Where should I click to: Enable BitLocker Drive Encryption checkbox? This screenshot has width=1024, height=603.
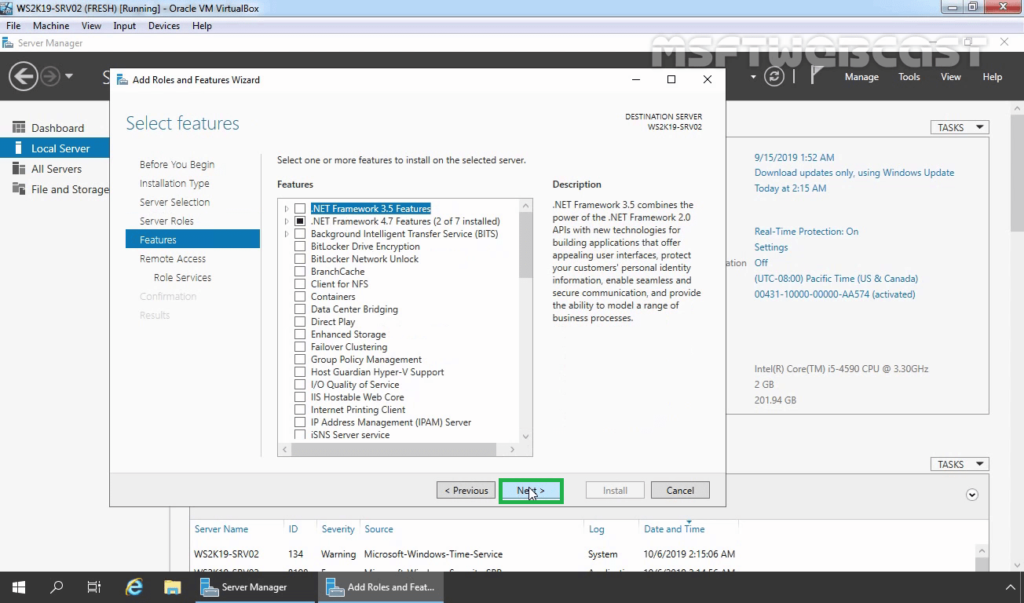click(300, 246)
